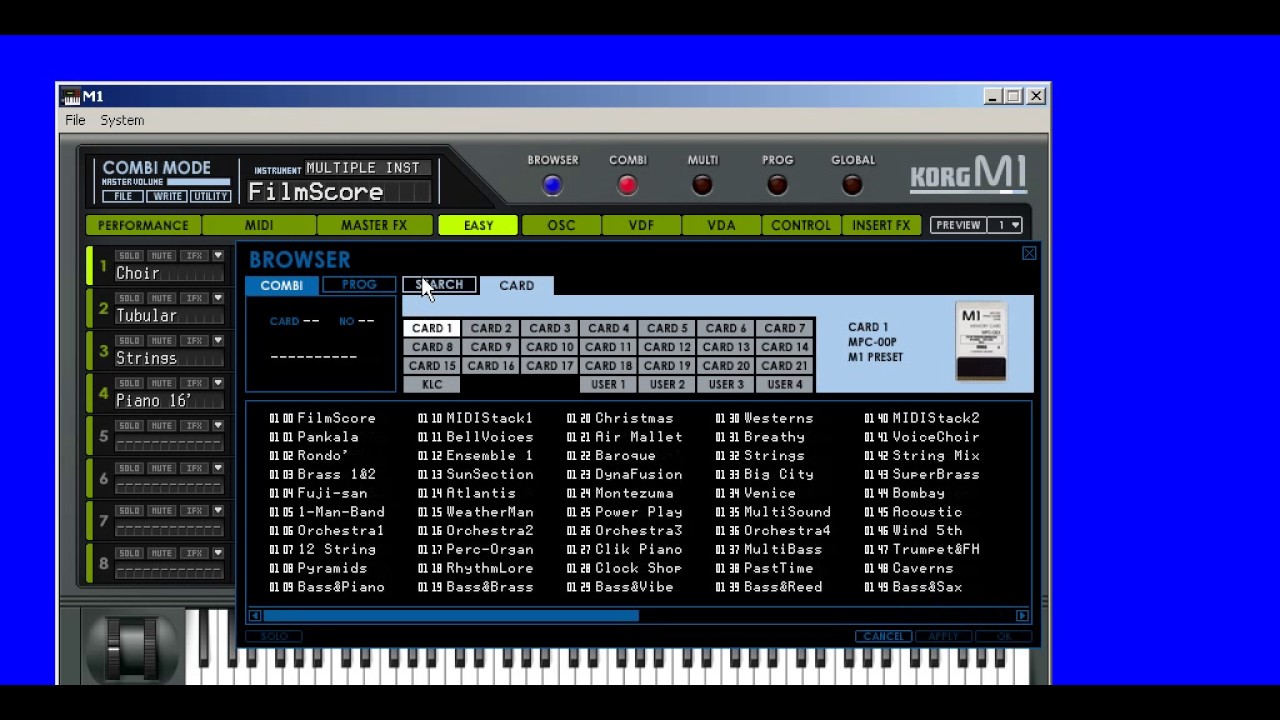Screen dimensions: 1280x720
Task: Select the PROG tab in the browser
Action: (359, 285)
